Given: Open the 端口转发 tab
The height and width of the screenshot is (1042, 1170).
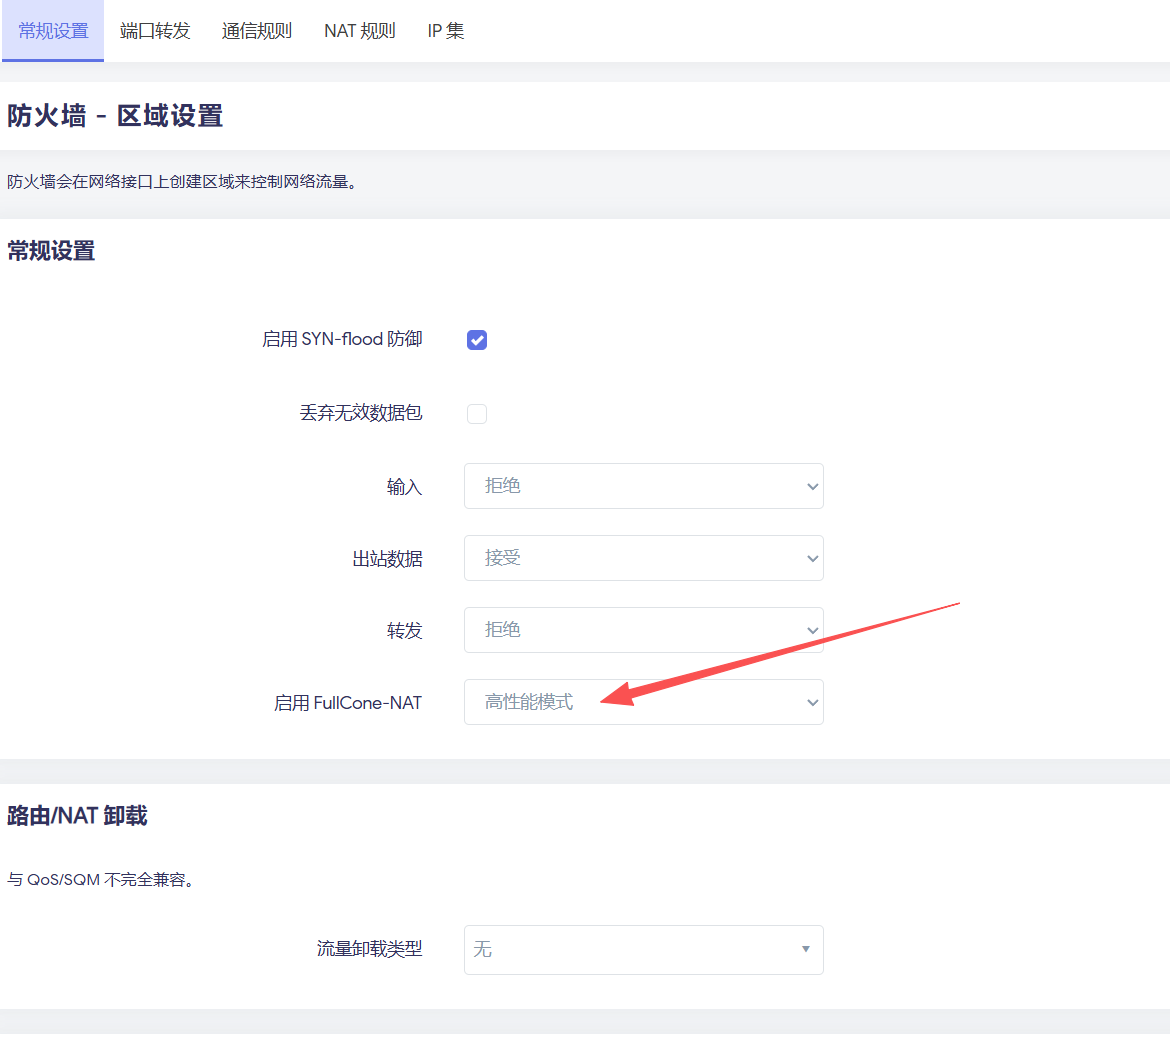Looking at the screenshot, I should pos(155,31).
